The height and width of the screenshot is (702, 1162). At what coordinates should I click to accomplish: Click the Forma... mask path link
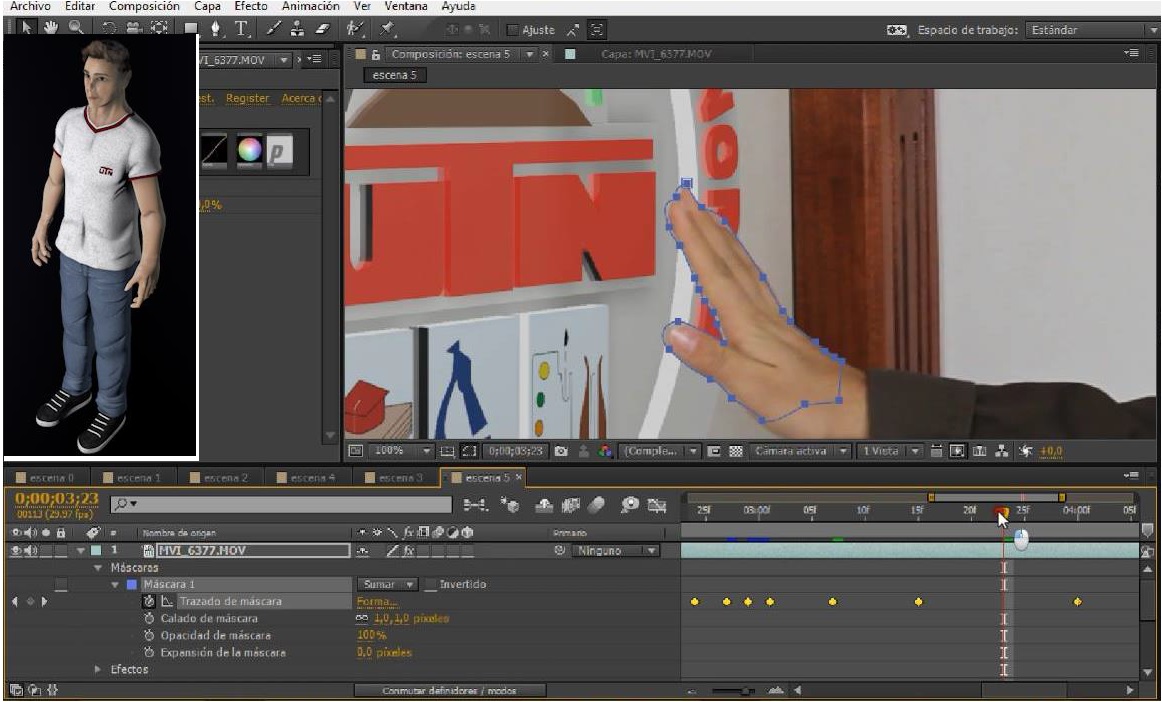pos(376,601)
